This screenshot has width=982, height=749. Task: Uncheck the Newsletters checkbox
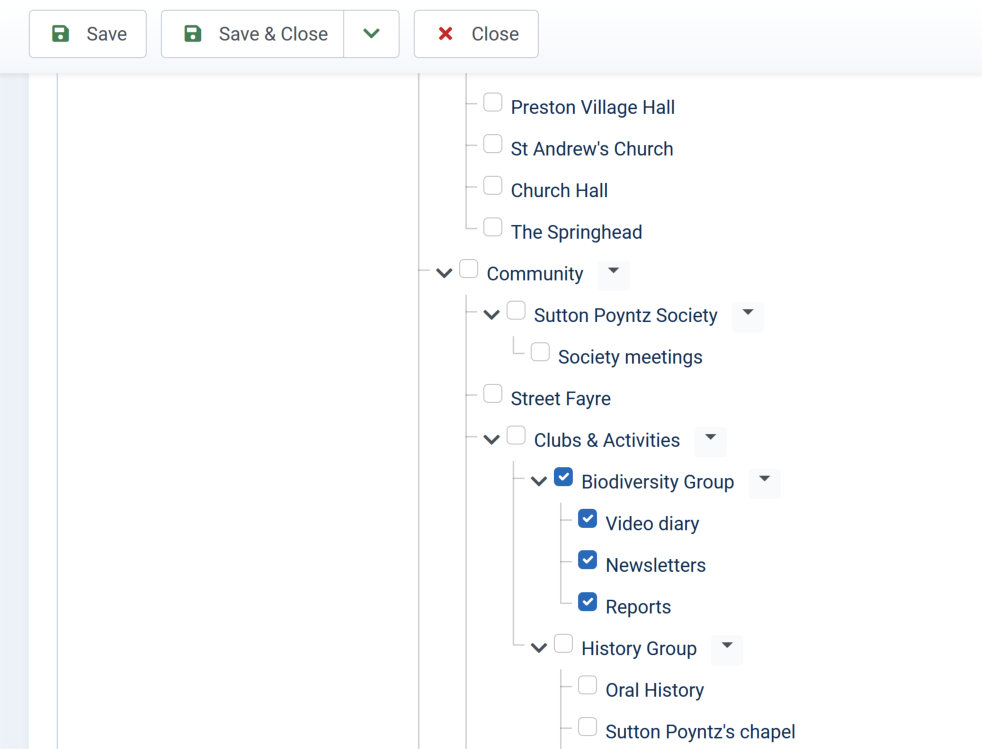pos(587,560)
